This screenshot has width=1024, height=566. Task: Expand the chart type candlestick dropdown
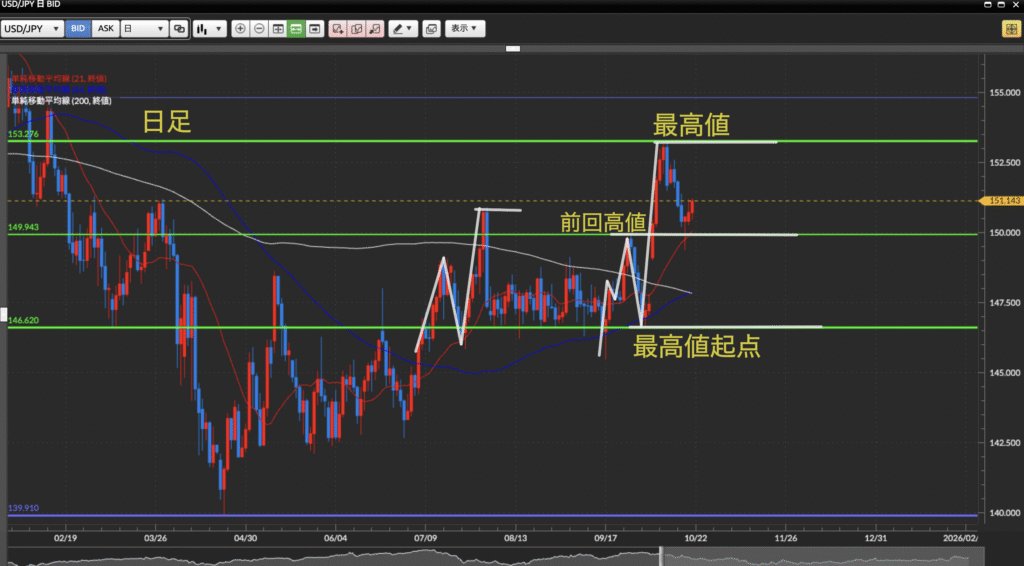(x=208, y=29)
